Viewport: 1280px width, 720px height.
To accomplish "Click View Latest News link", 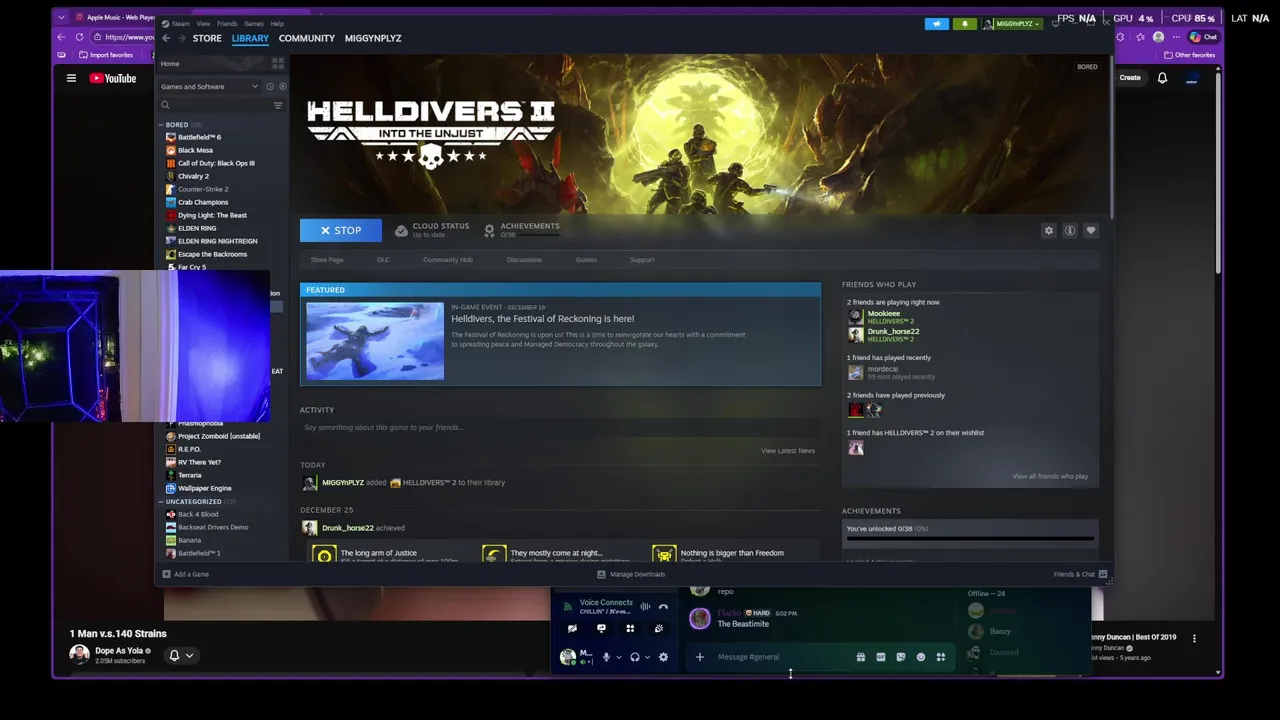I will (788, 451).
